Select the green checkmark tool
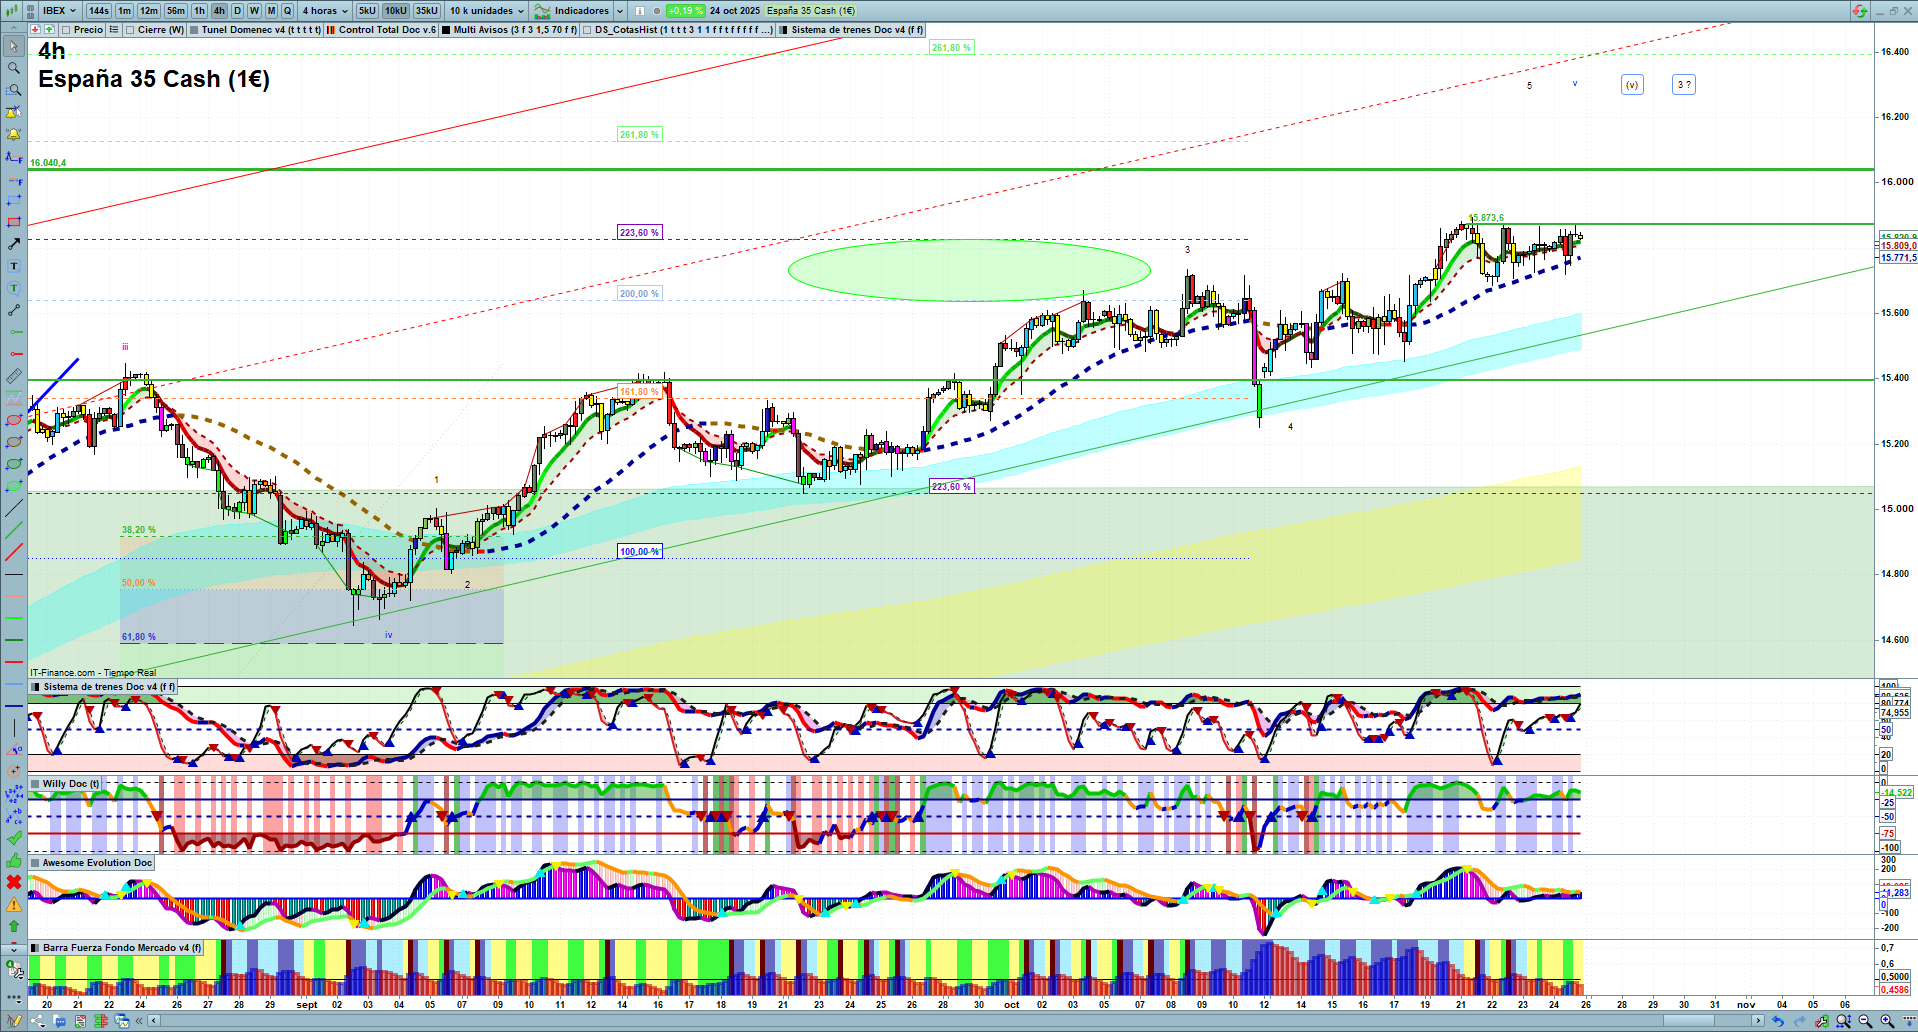This screenshot has width=1918, height=1032. point(14,838)
